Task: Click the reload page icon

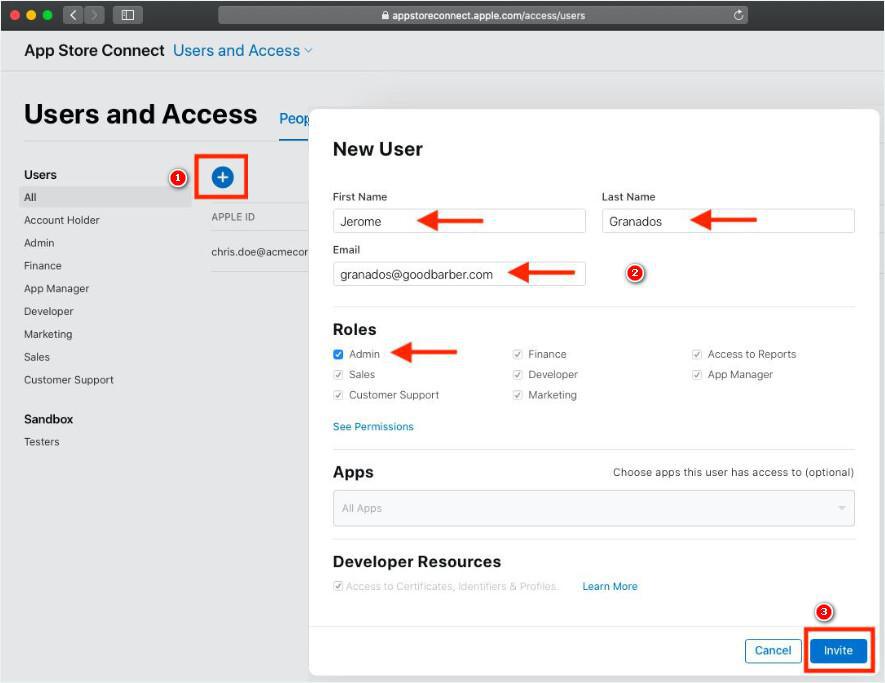Action: (739, 15)
